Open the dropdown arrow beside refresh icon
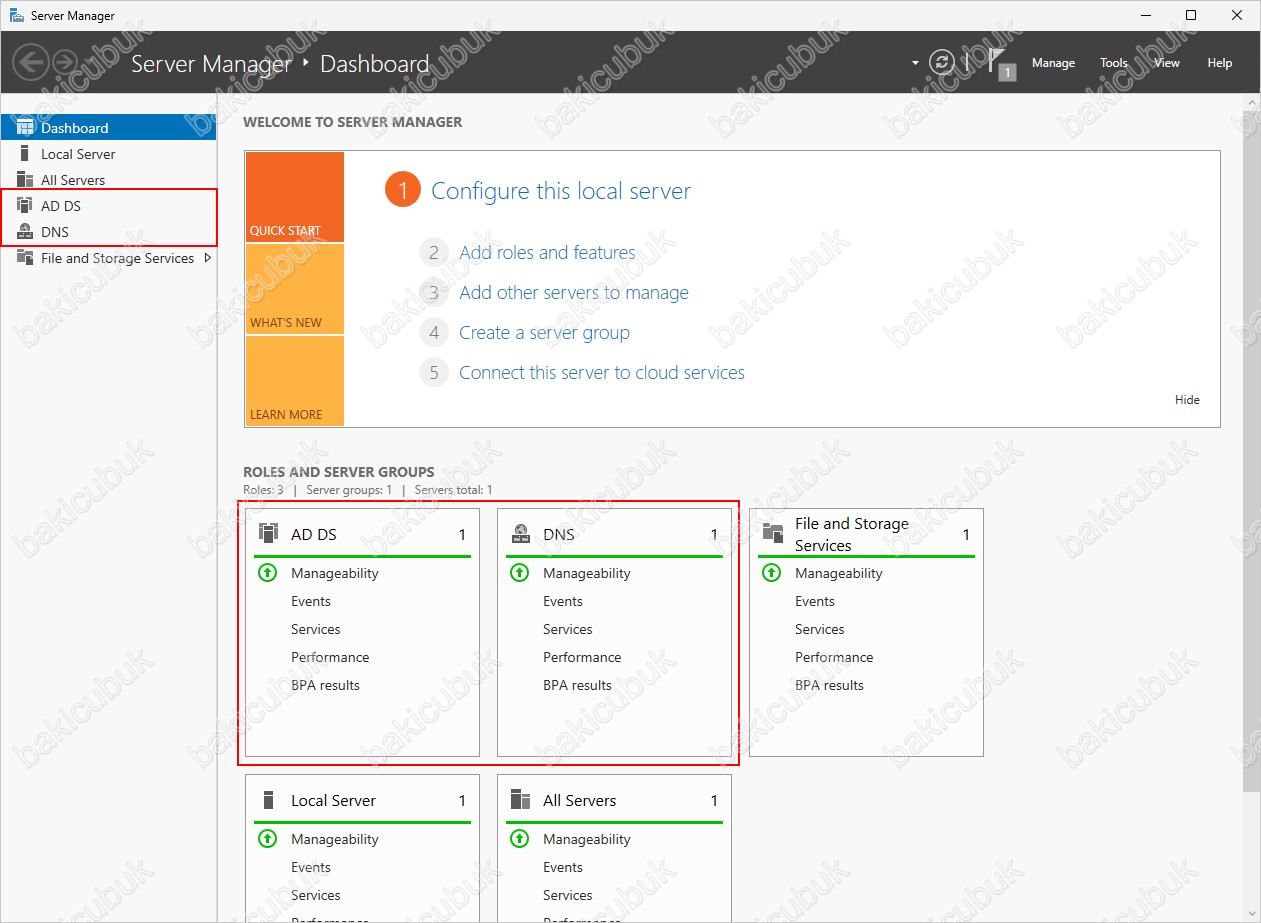Image resolution: width=1261 pixels, height=923 pixels. click(915, 63)
